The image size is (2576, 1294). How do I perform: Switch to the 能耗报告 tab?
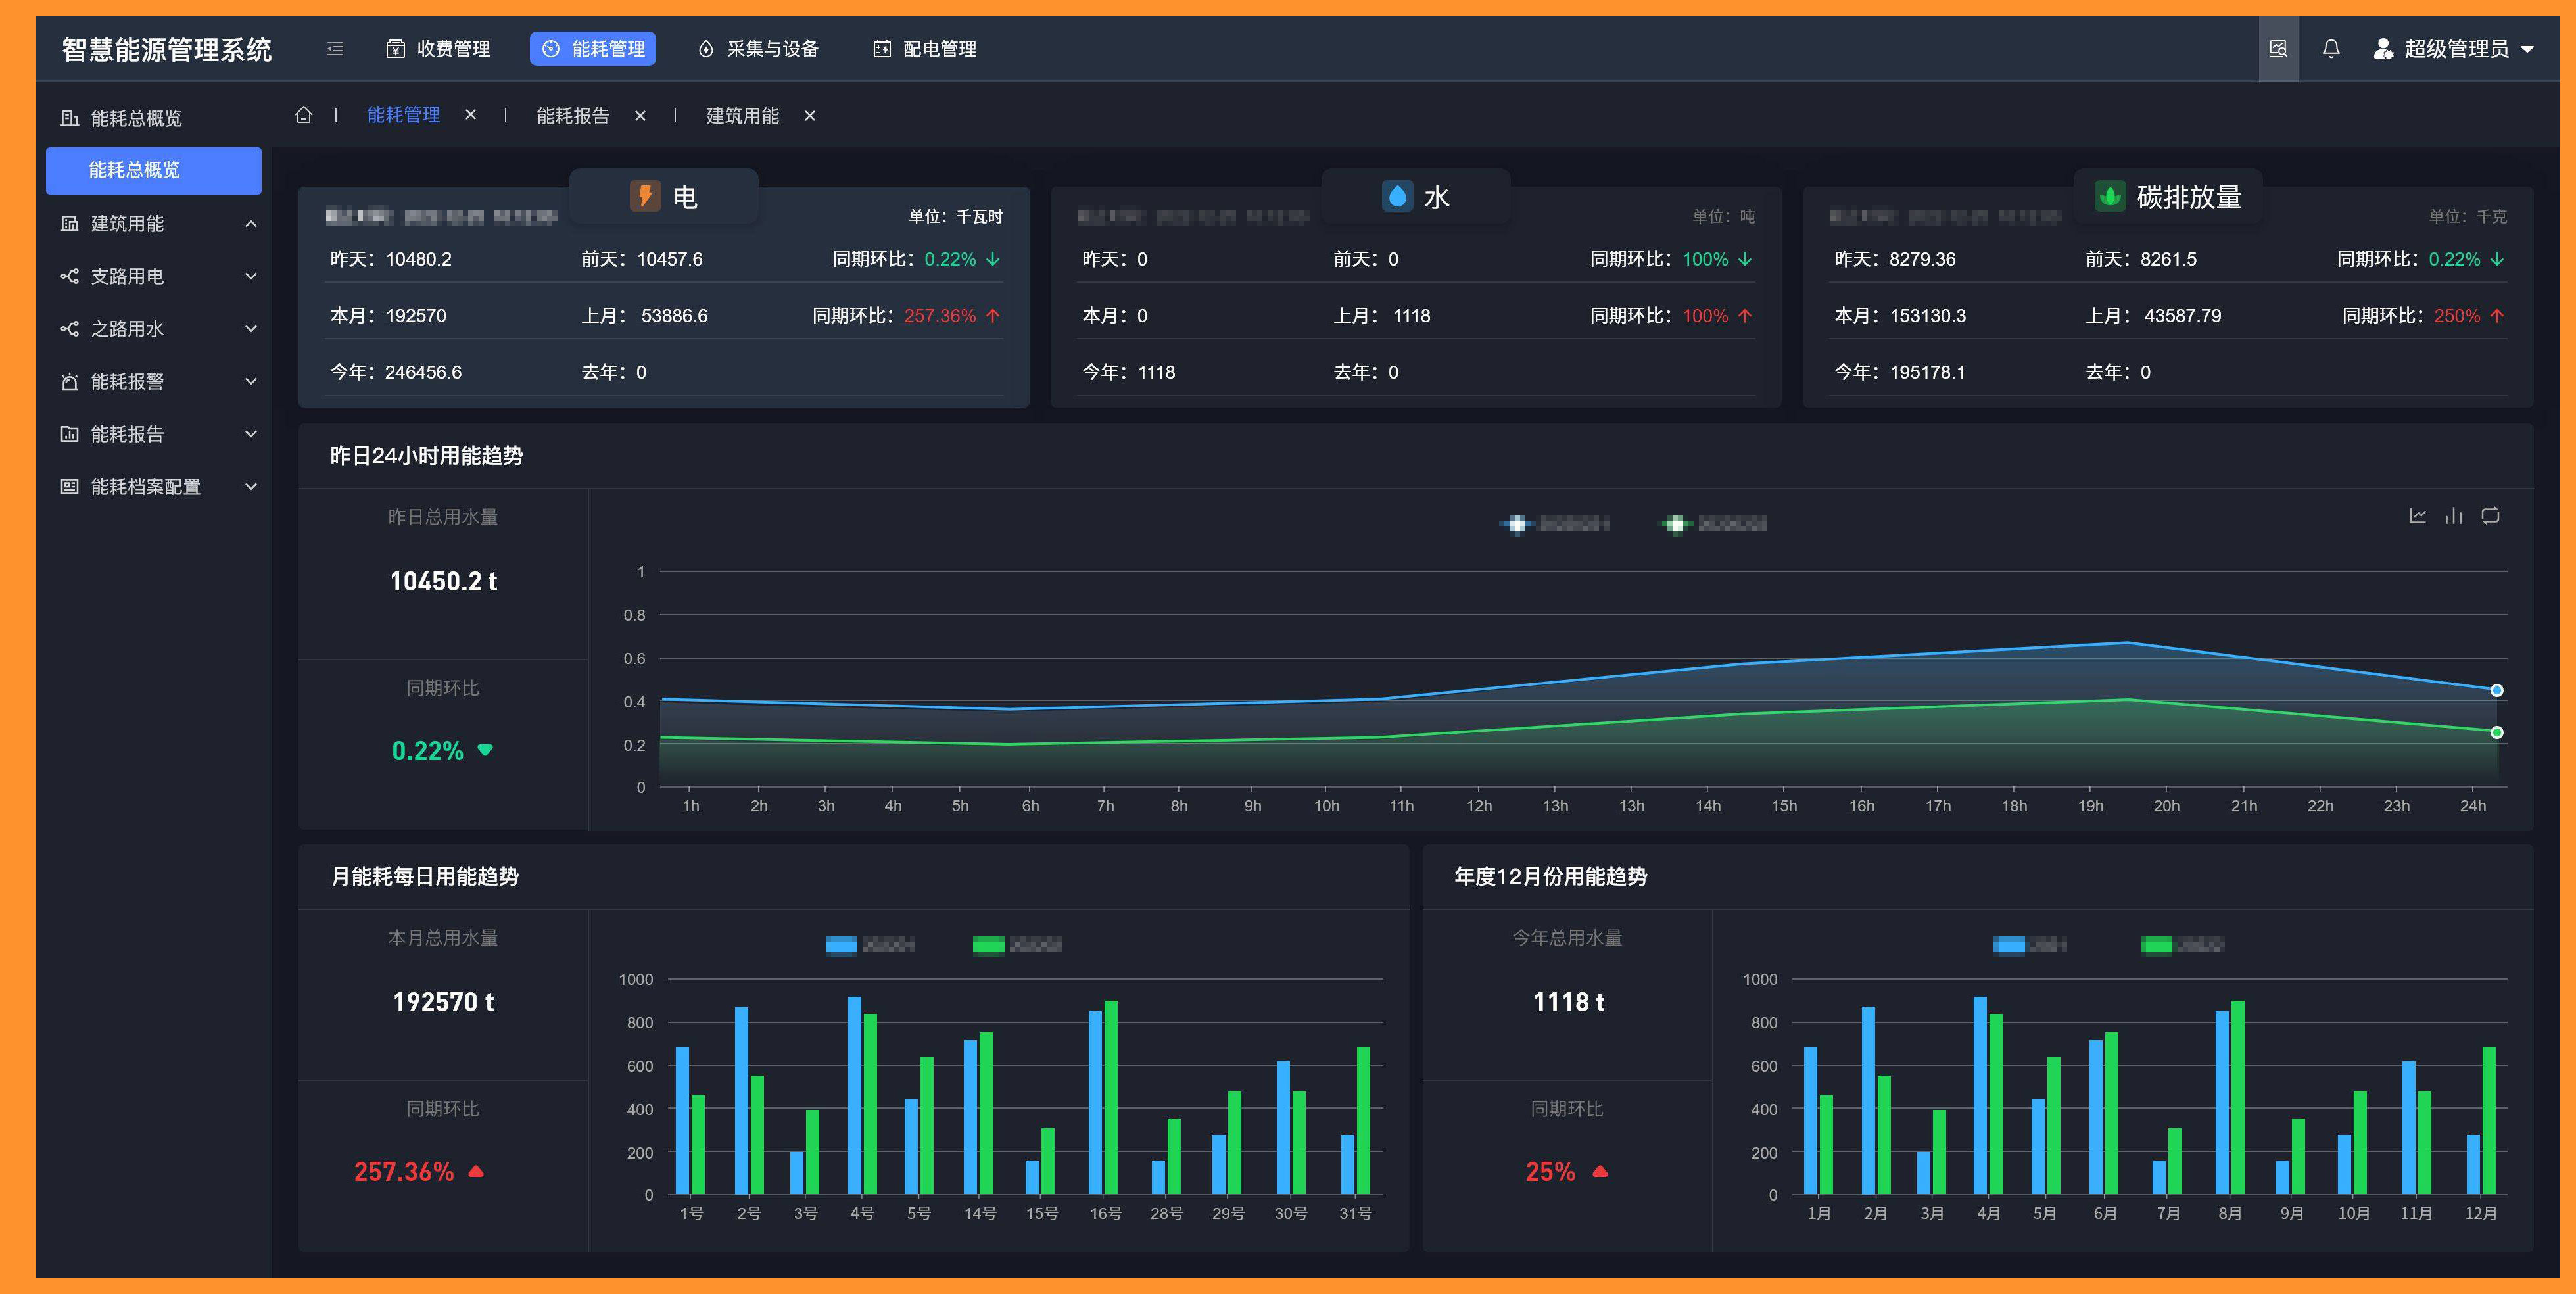coord(572,115)
